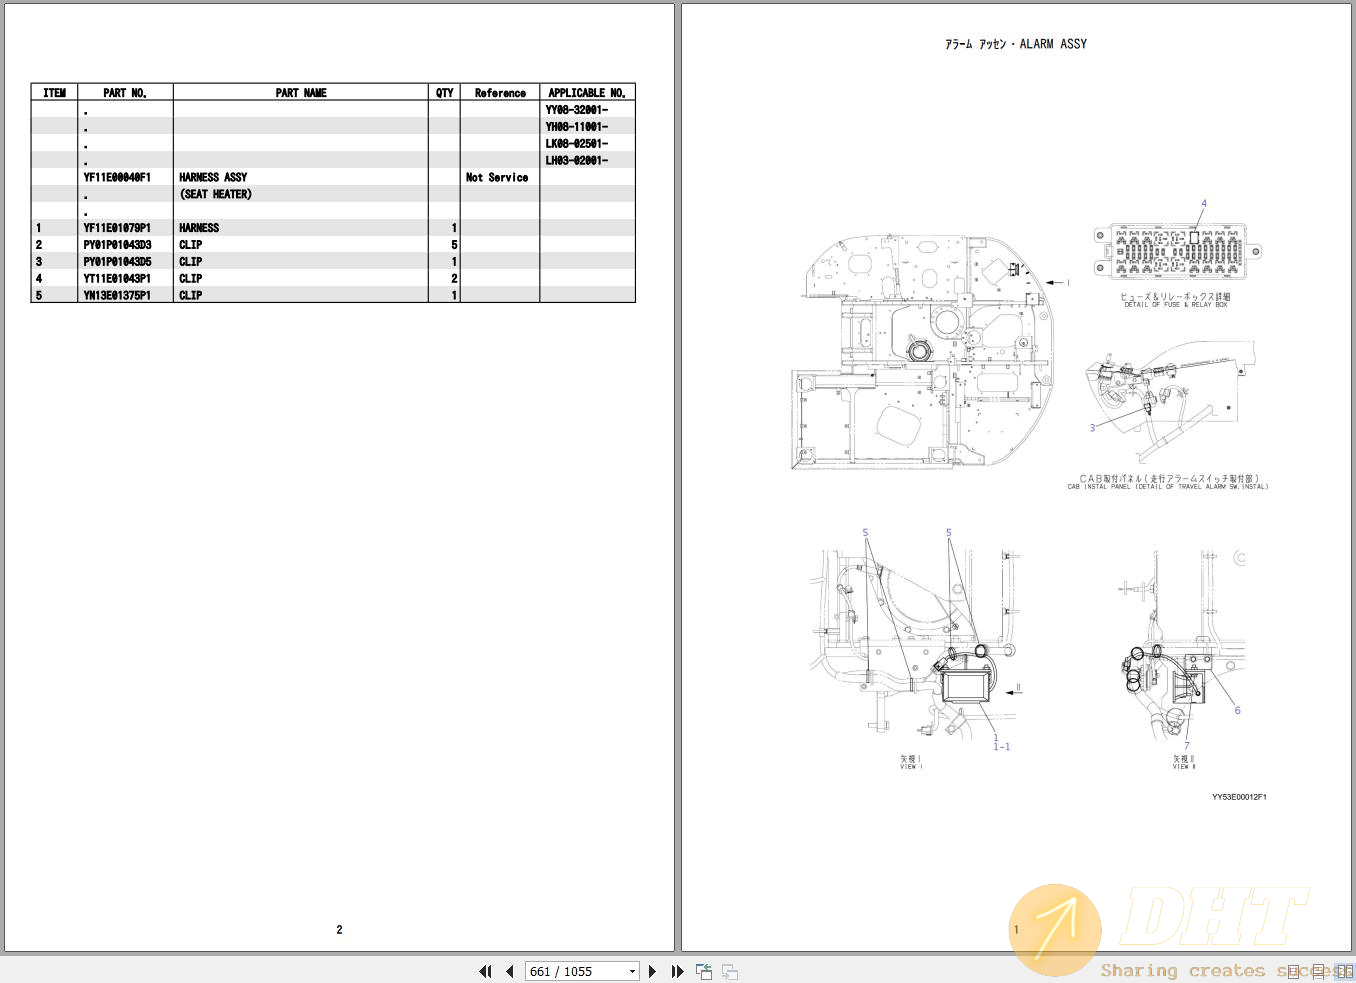Click the DETAIL OF FUSE & RELAY BOX caption
Viewport: 1356px width, 983px height.
[x=1175, y=305]
